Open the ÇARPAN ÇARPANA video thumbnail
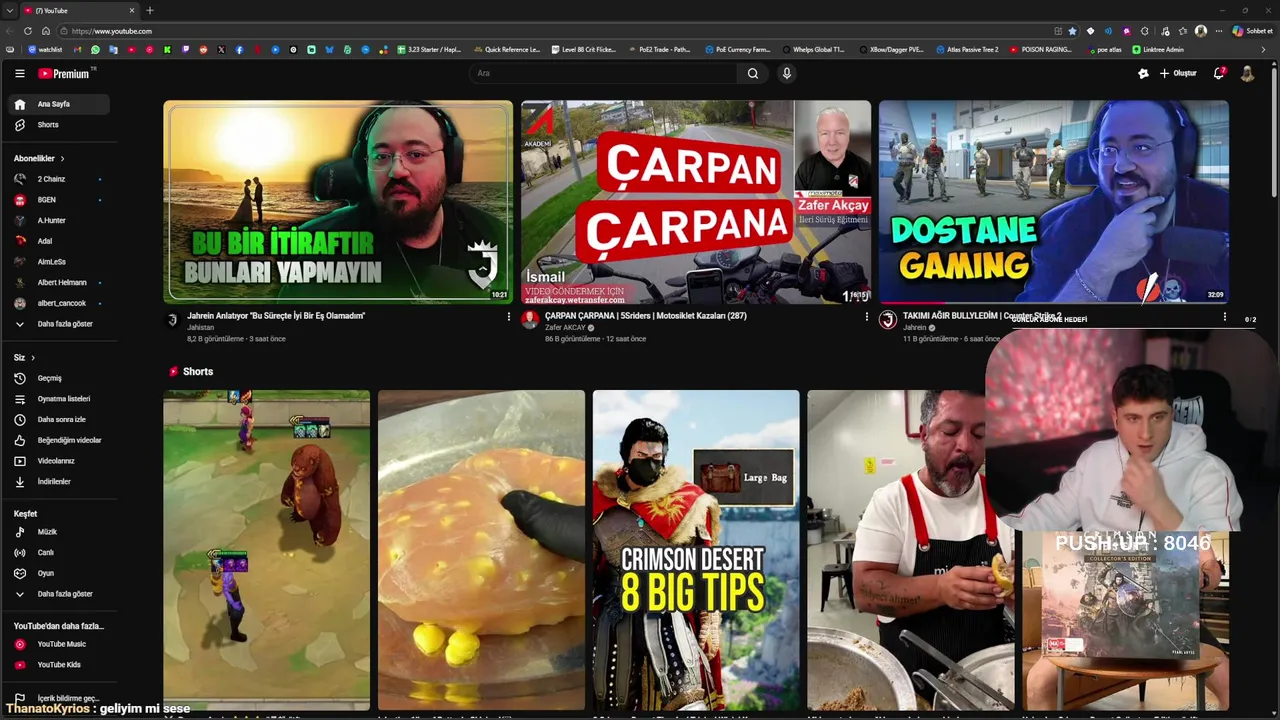 click(x=696, y=202)
